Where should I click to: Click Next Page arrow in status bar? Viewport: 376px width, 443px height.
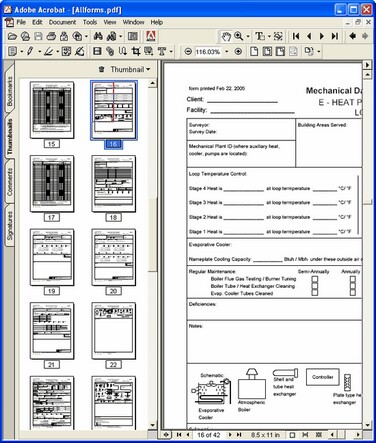[x=230, y=435]
